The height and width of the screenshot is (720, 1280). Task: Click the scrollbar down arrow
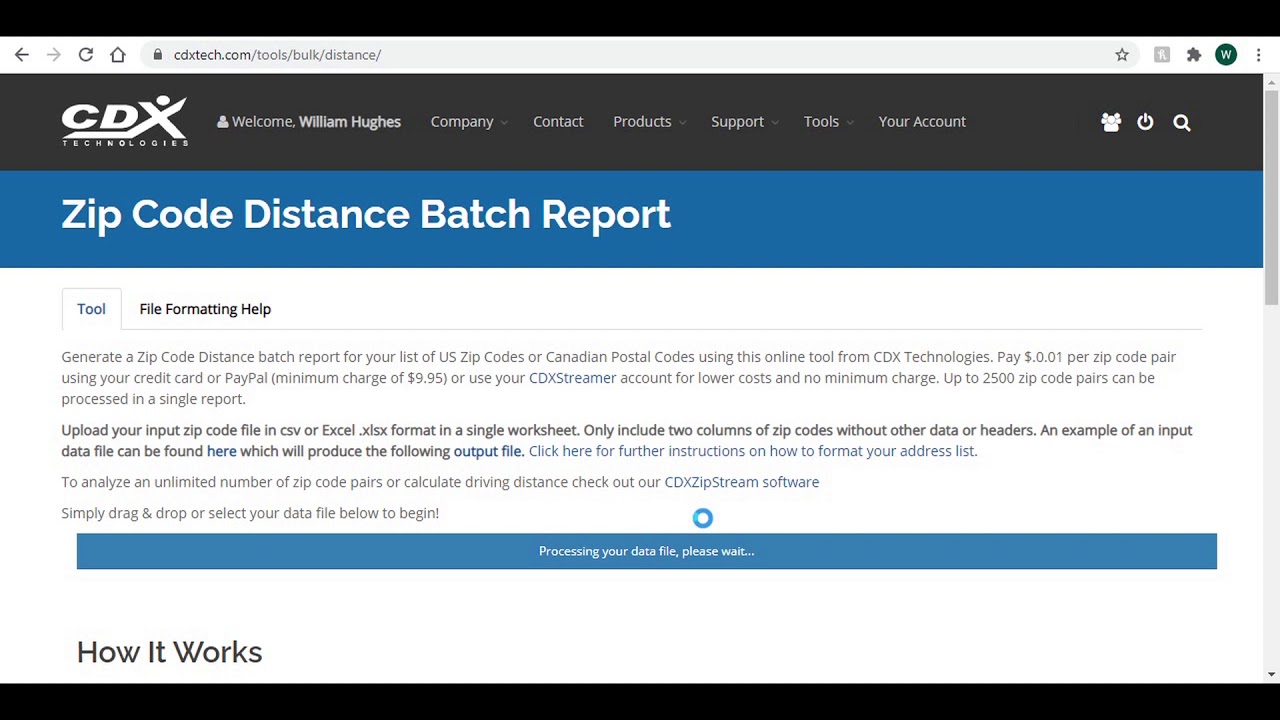coord(1272,675)
